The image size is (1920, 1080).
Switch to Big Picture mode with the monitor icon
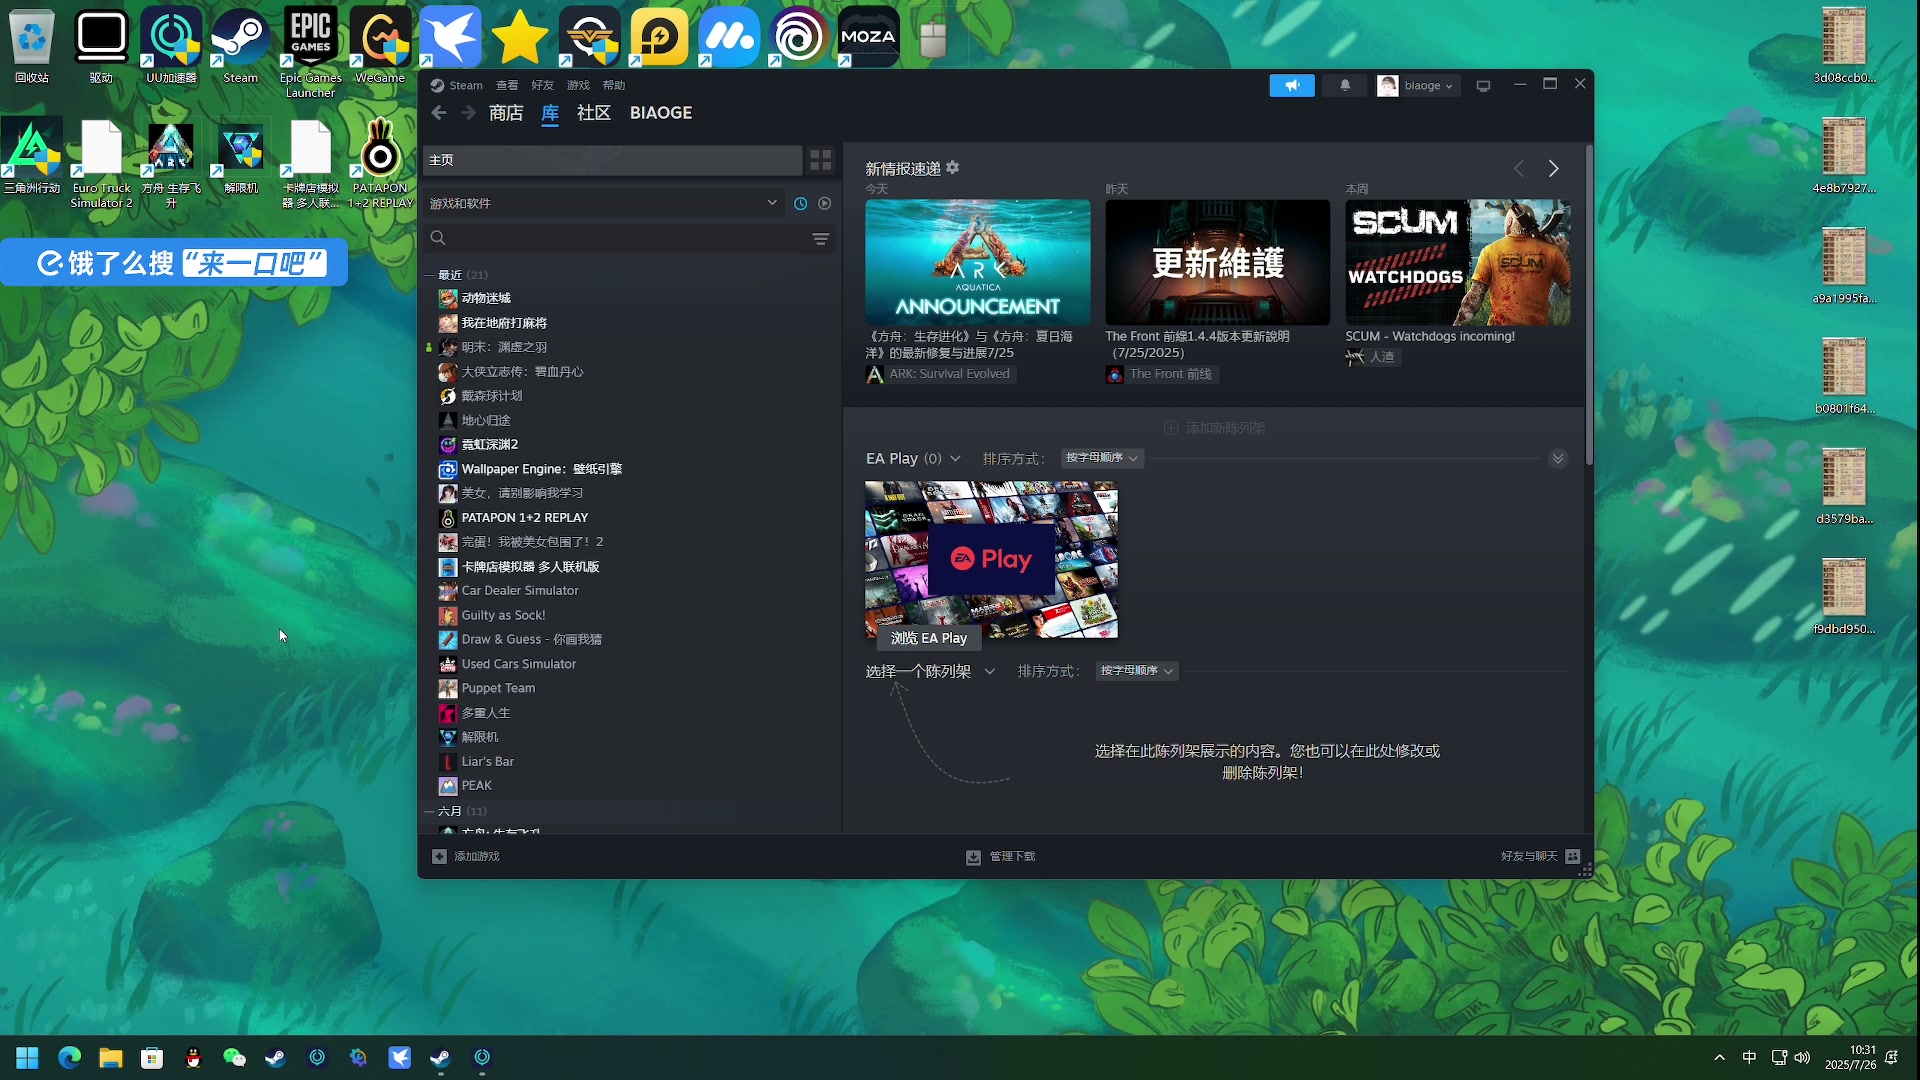[1484, 86]
